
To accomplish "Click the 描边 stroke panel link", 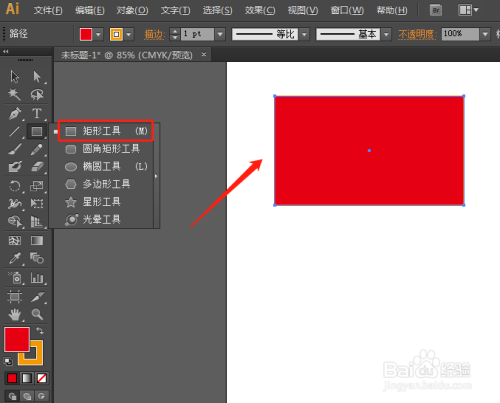I will (x=155, y=34).
